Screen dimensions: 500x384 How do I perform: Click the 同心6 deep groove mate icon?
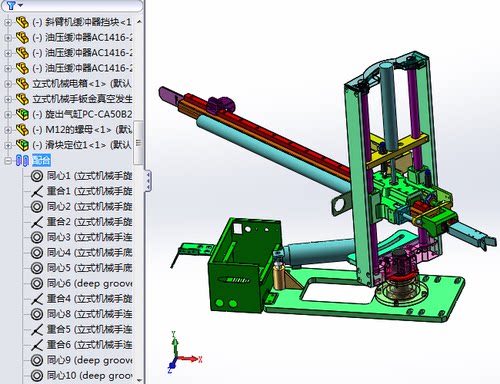(37, 283)
